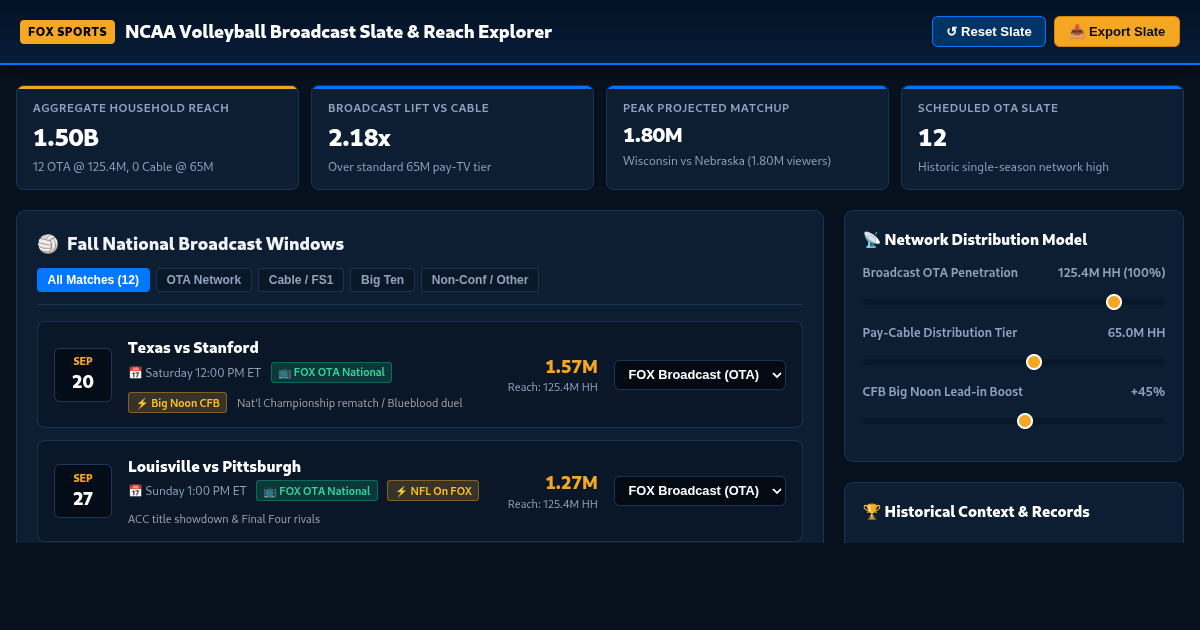Click the Louisville vs Pittsburgh match title
The height and width of the screenshot is (630, 1200).
pos(214,466)
